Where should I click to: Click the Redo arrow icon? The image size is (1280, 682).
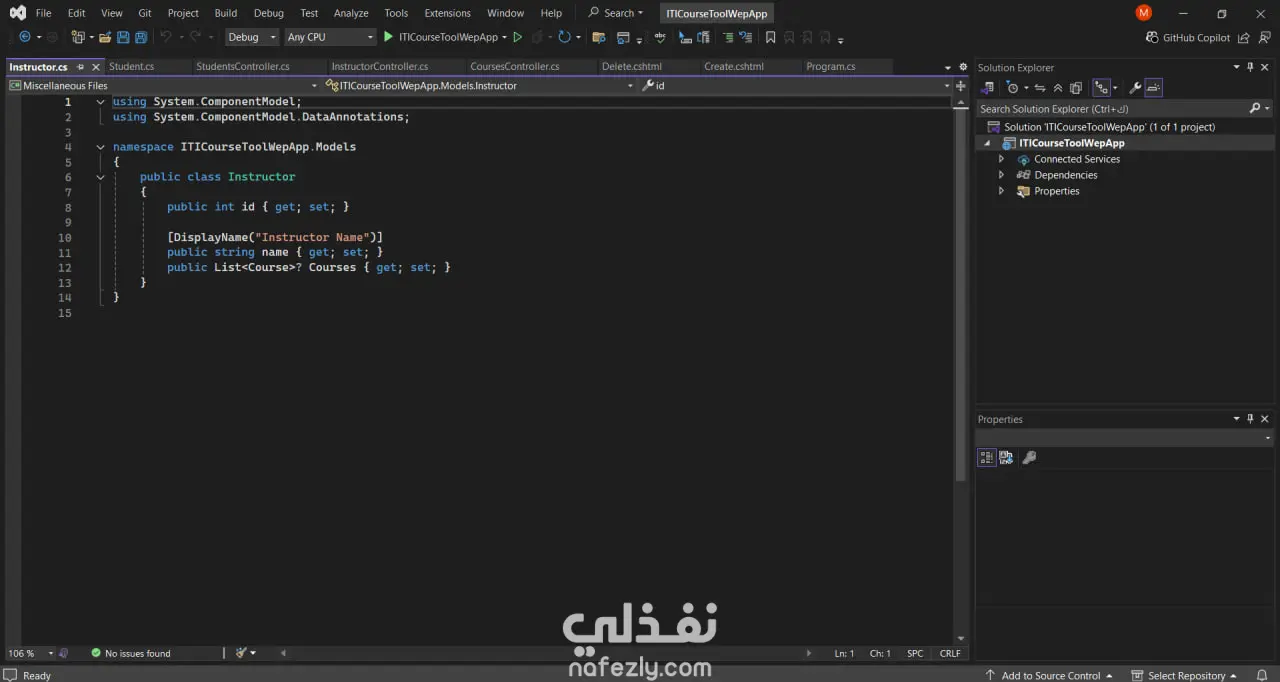pos(196,37)
